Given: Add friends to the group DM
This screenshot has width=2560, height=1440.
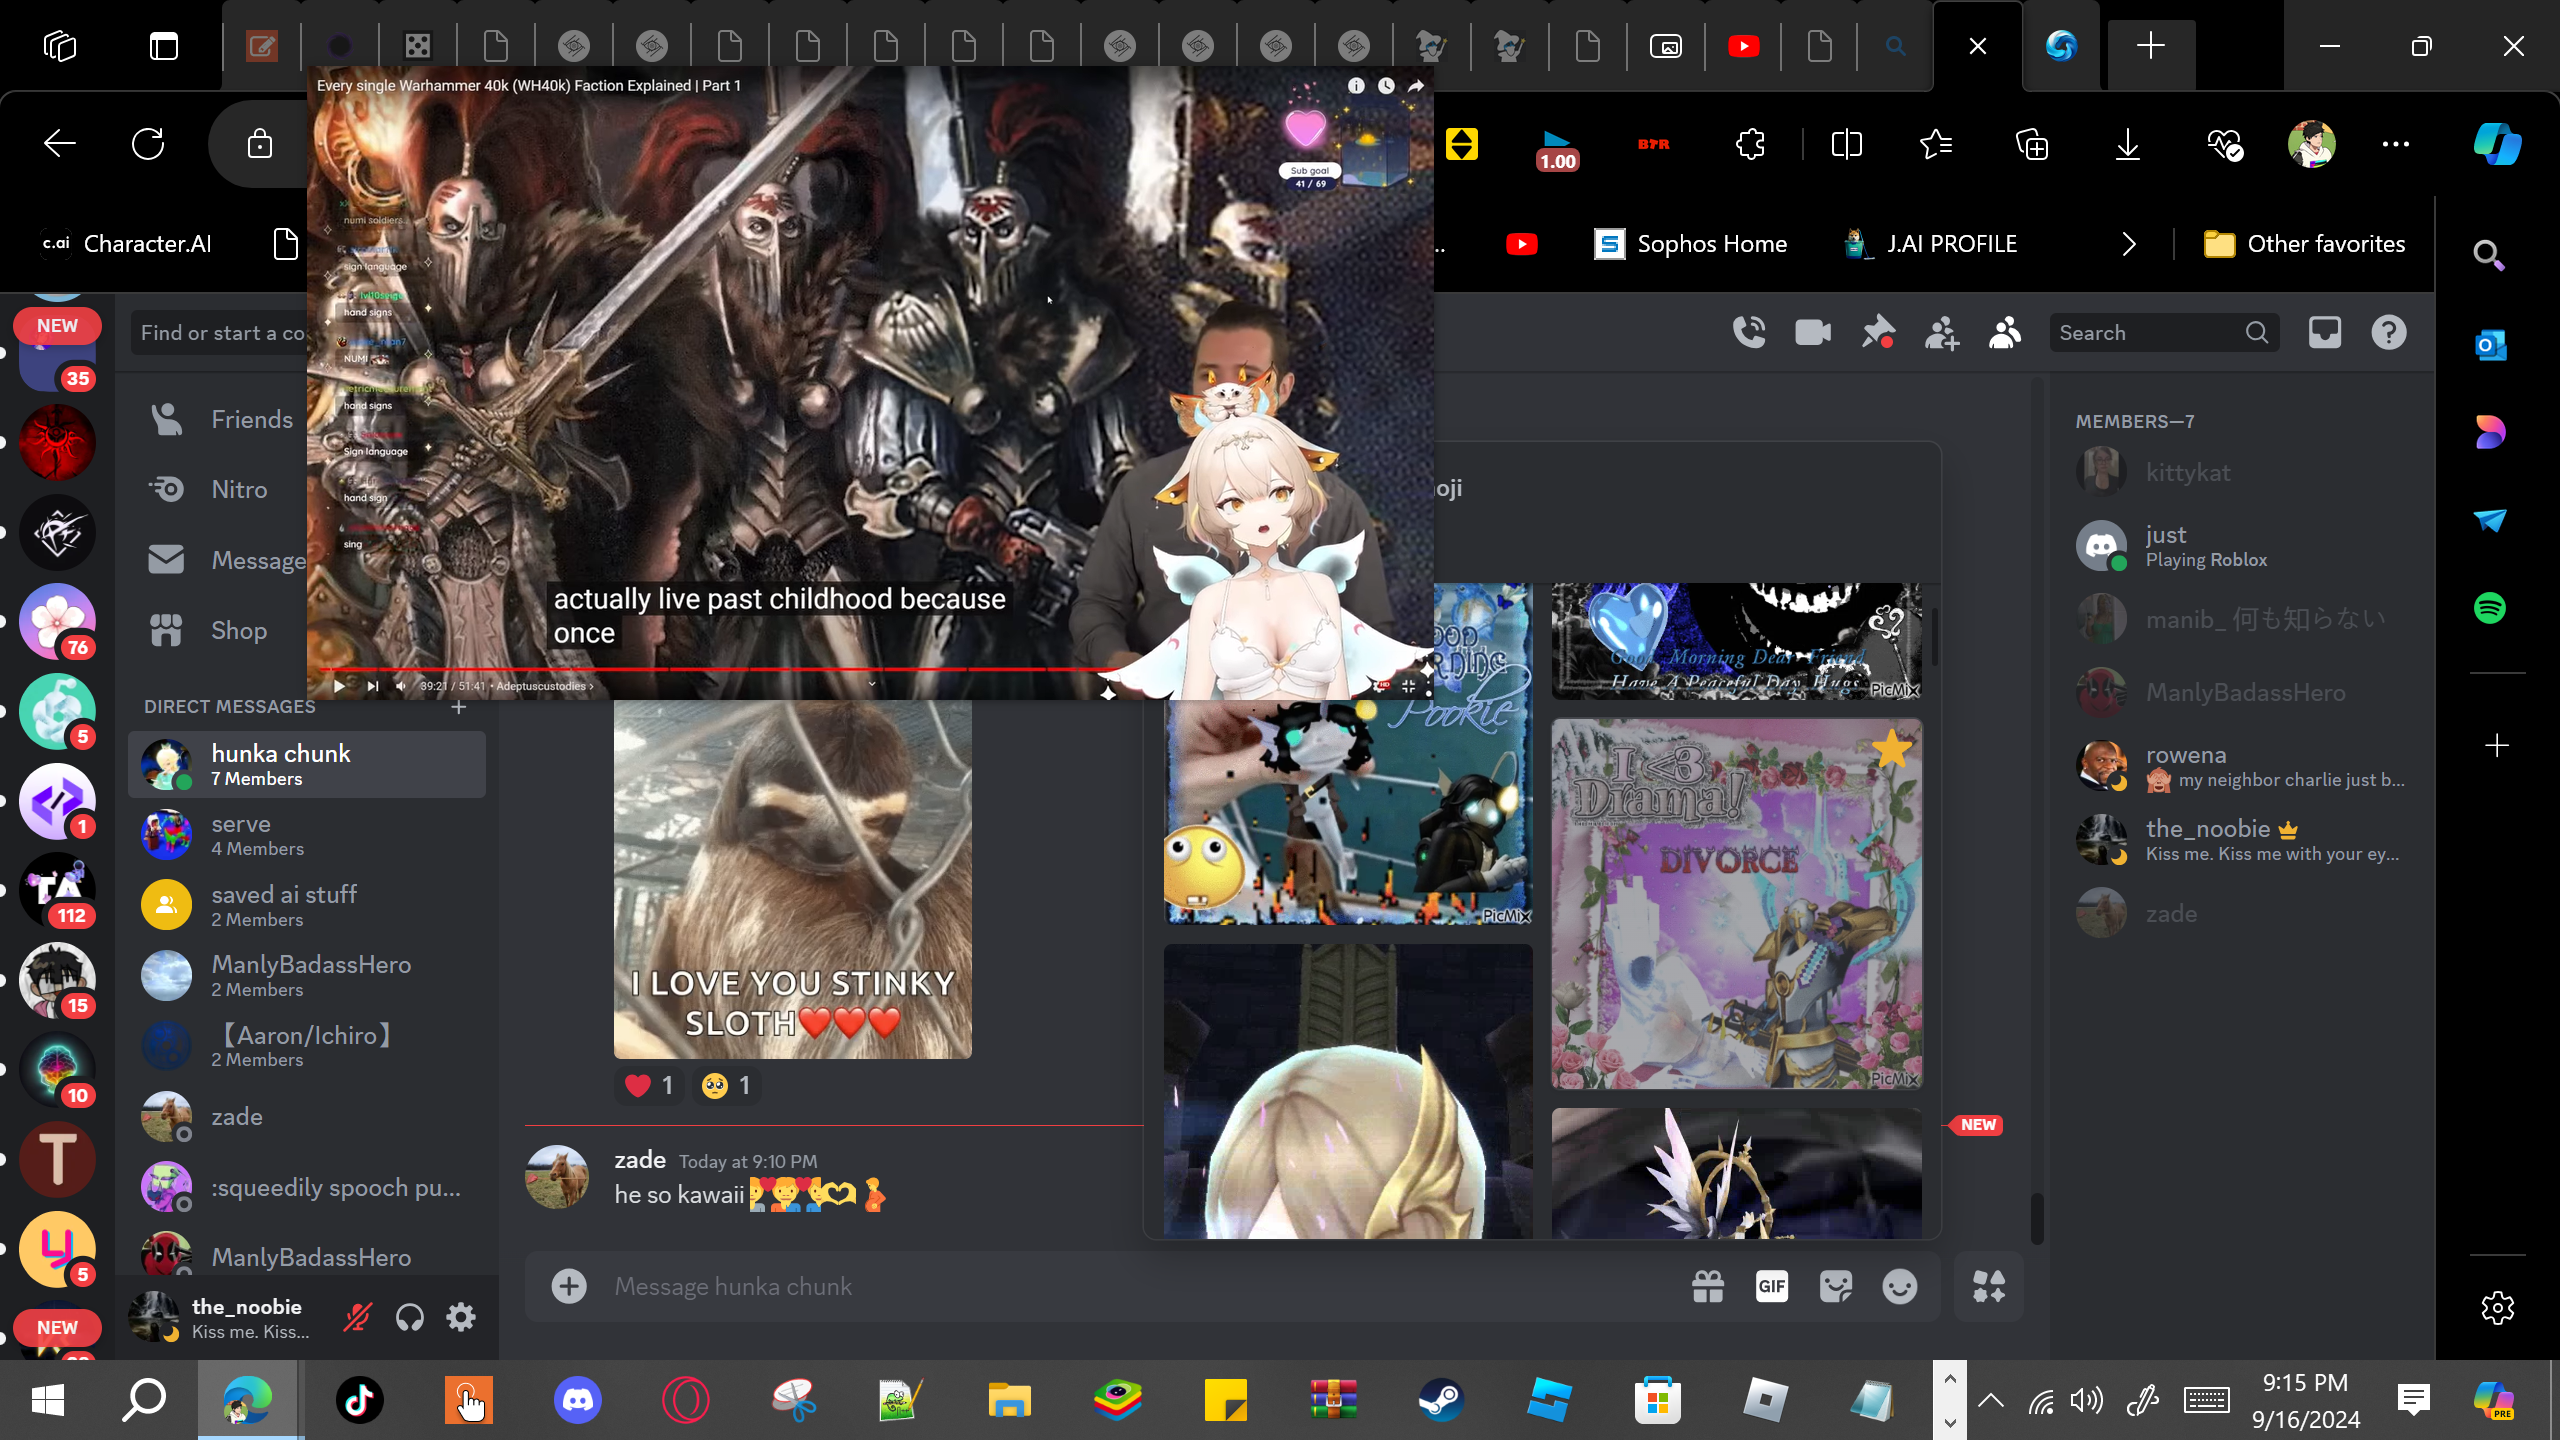Looking at the screenshot, I should (x=1942, y=332).
